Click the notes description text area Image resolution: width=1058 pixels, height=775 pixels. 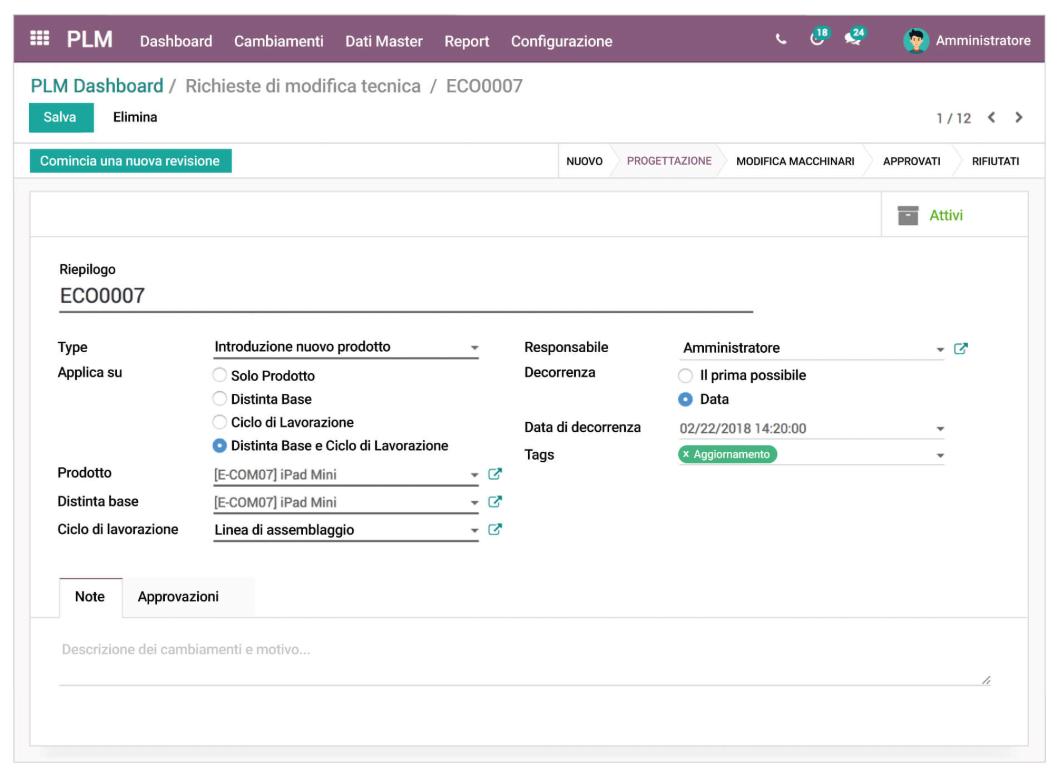(520, 662)
